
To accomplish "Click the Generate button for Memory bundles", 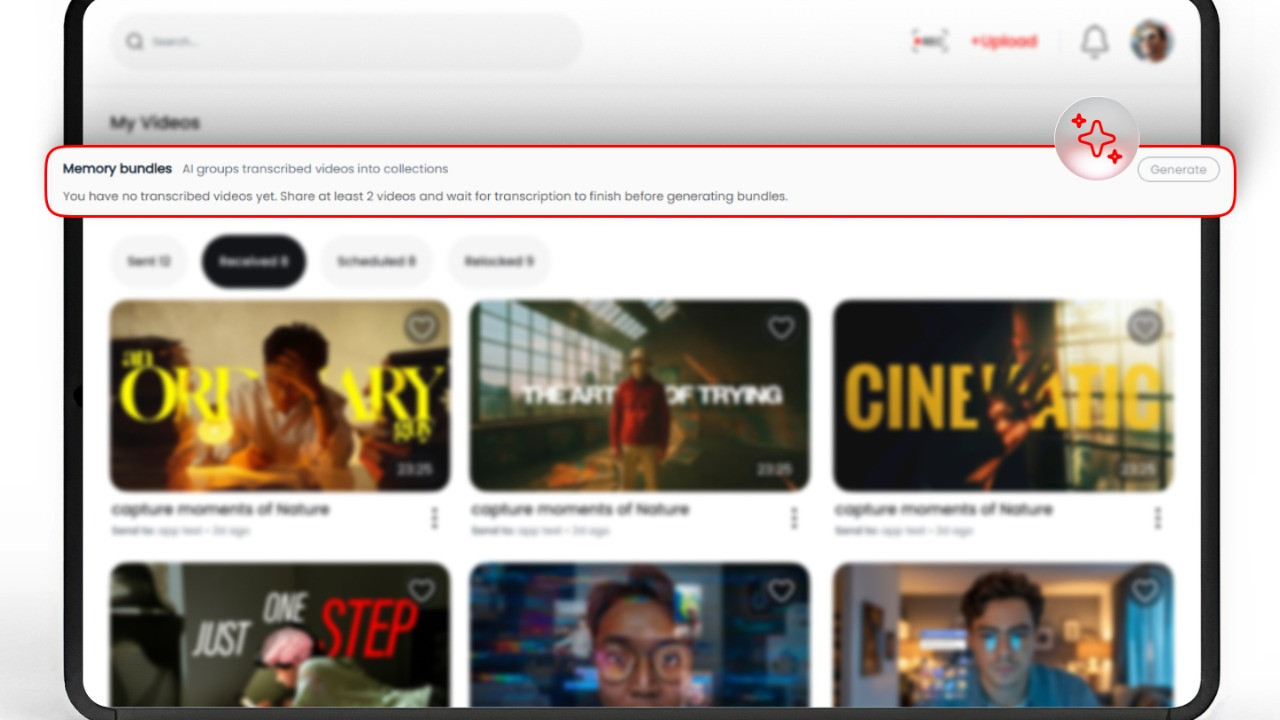I will 1178,170.
